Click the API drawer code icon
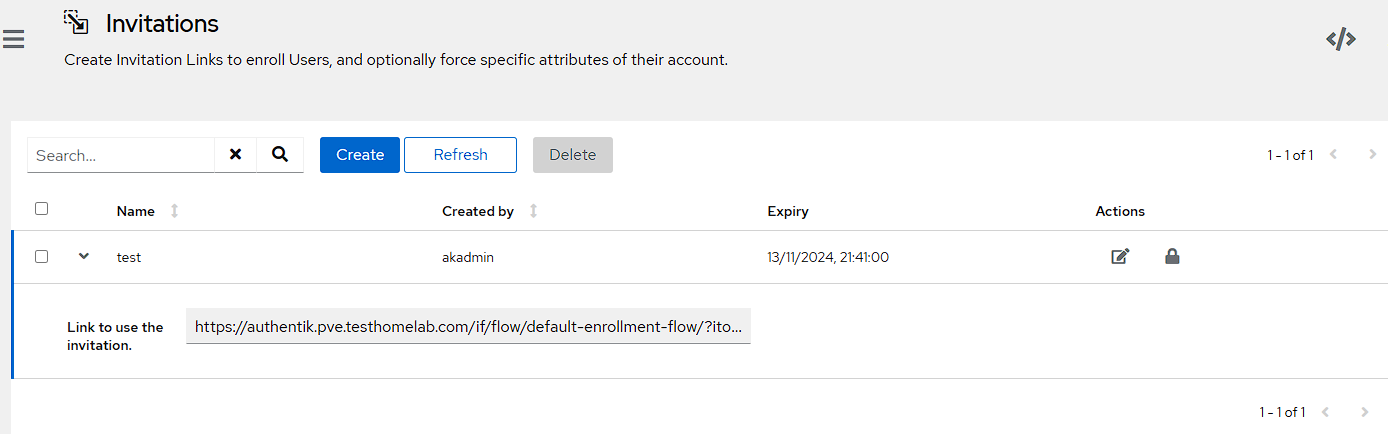This screenshot has width=1388, height=434. [x=1340, y=40]
